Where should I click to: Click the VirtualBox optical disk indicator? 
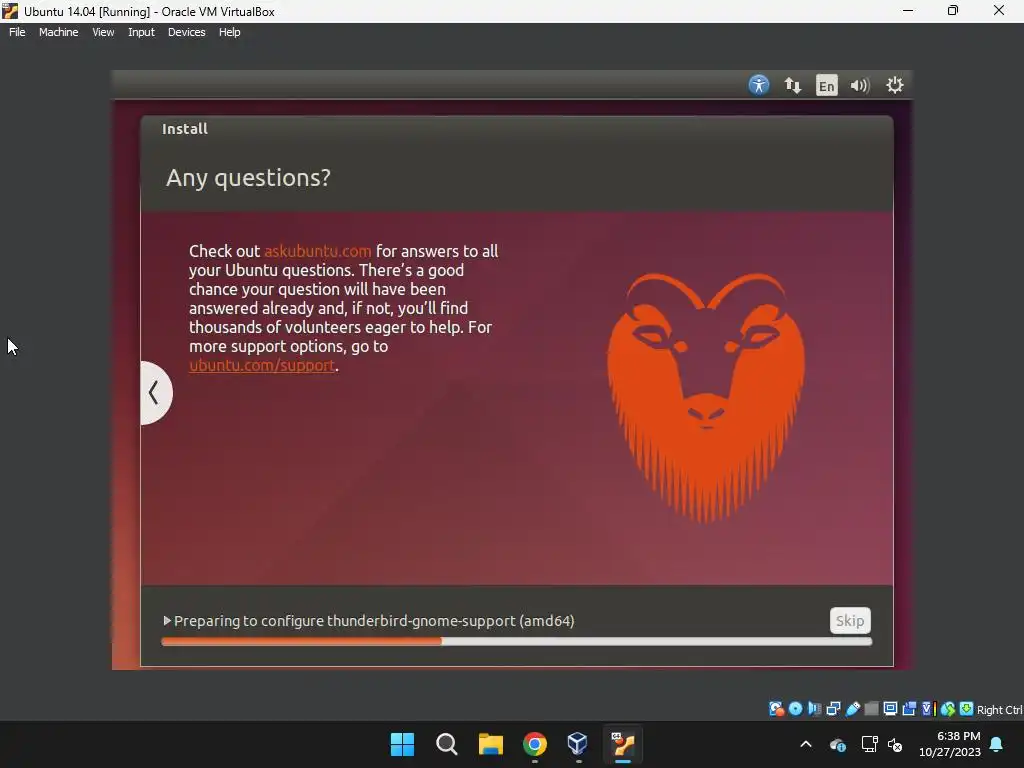795,709
